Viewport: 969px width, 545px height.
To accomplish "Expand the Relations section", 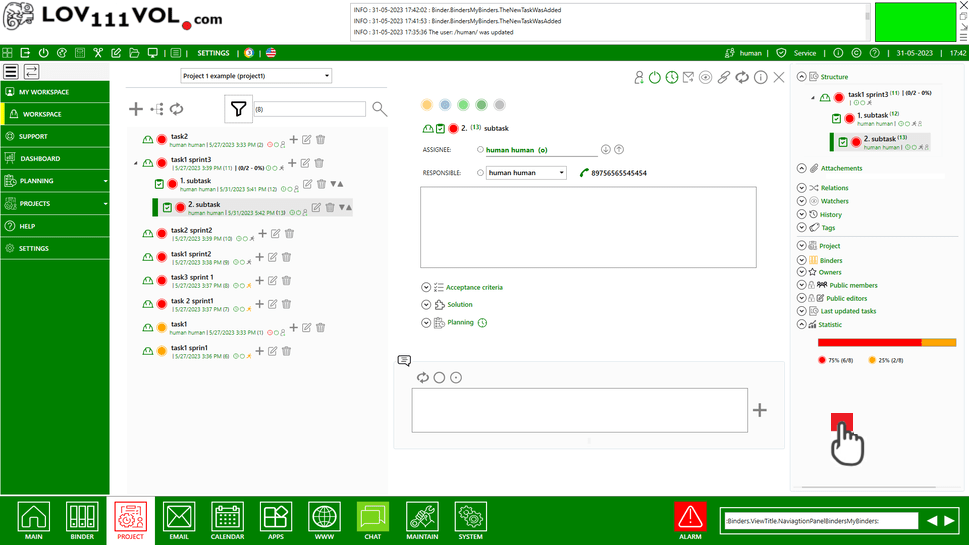I will (802, 188).
